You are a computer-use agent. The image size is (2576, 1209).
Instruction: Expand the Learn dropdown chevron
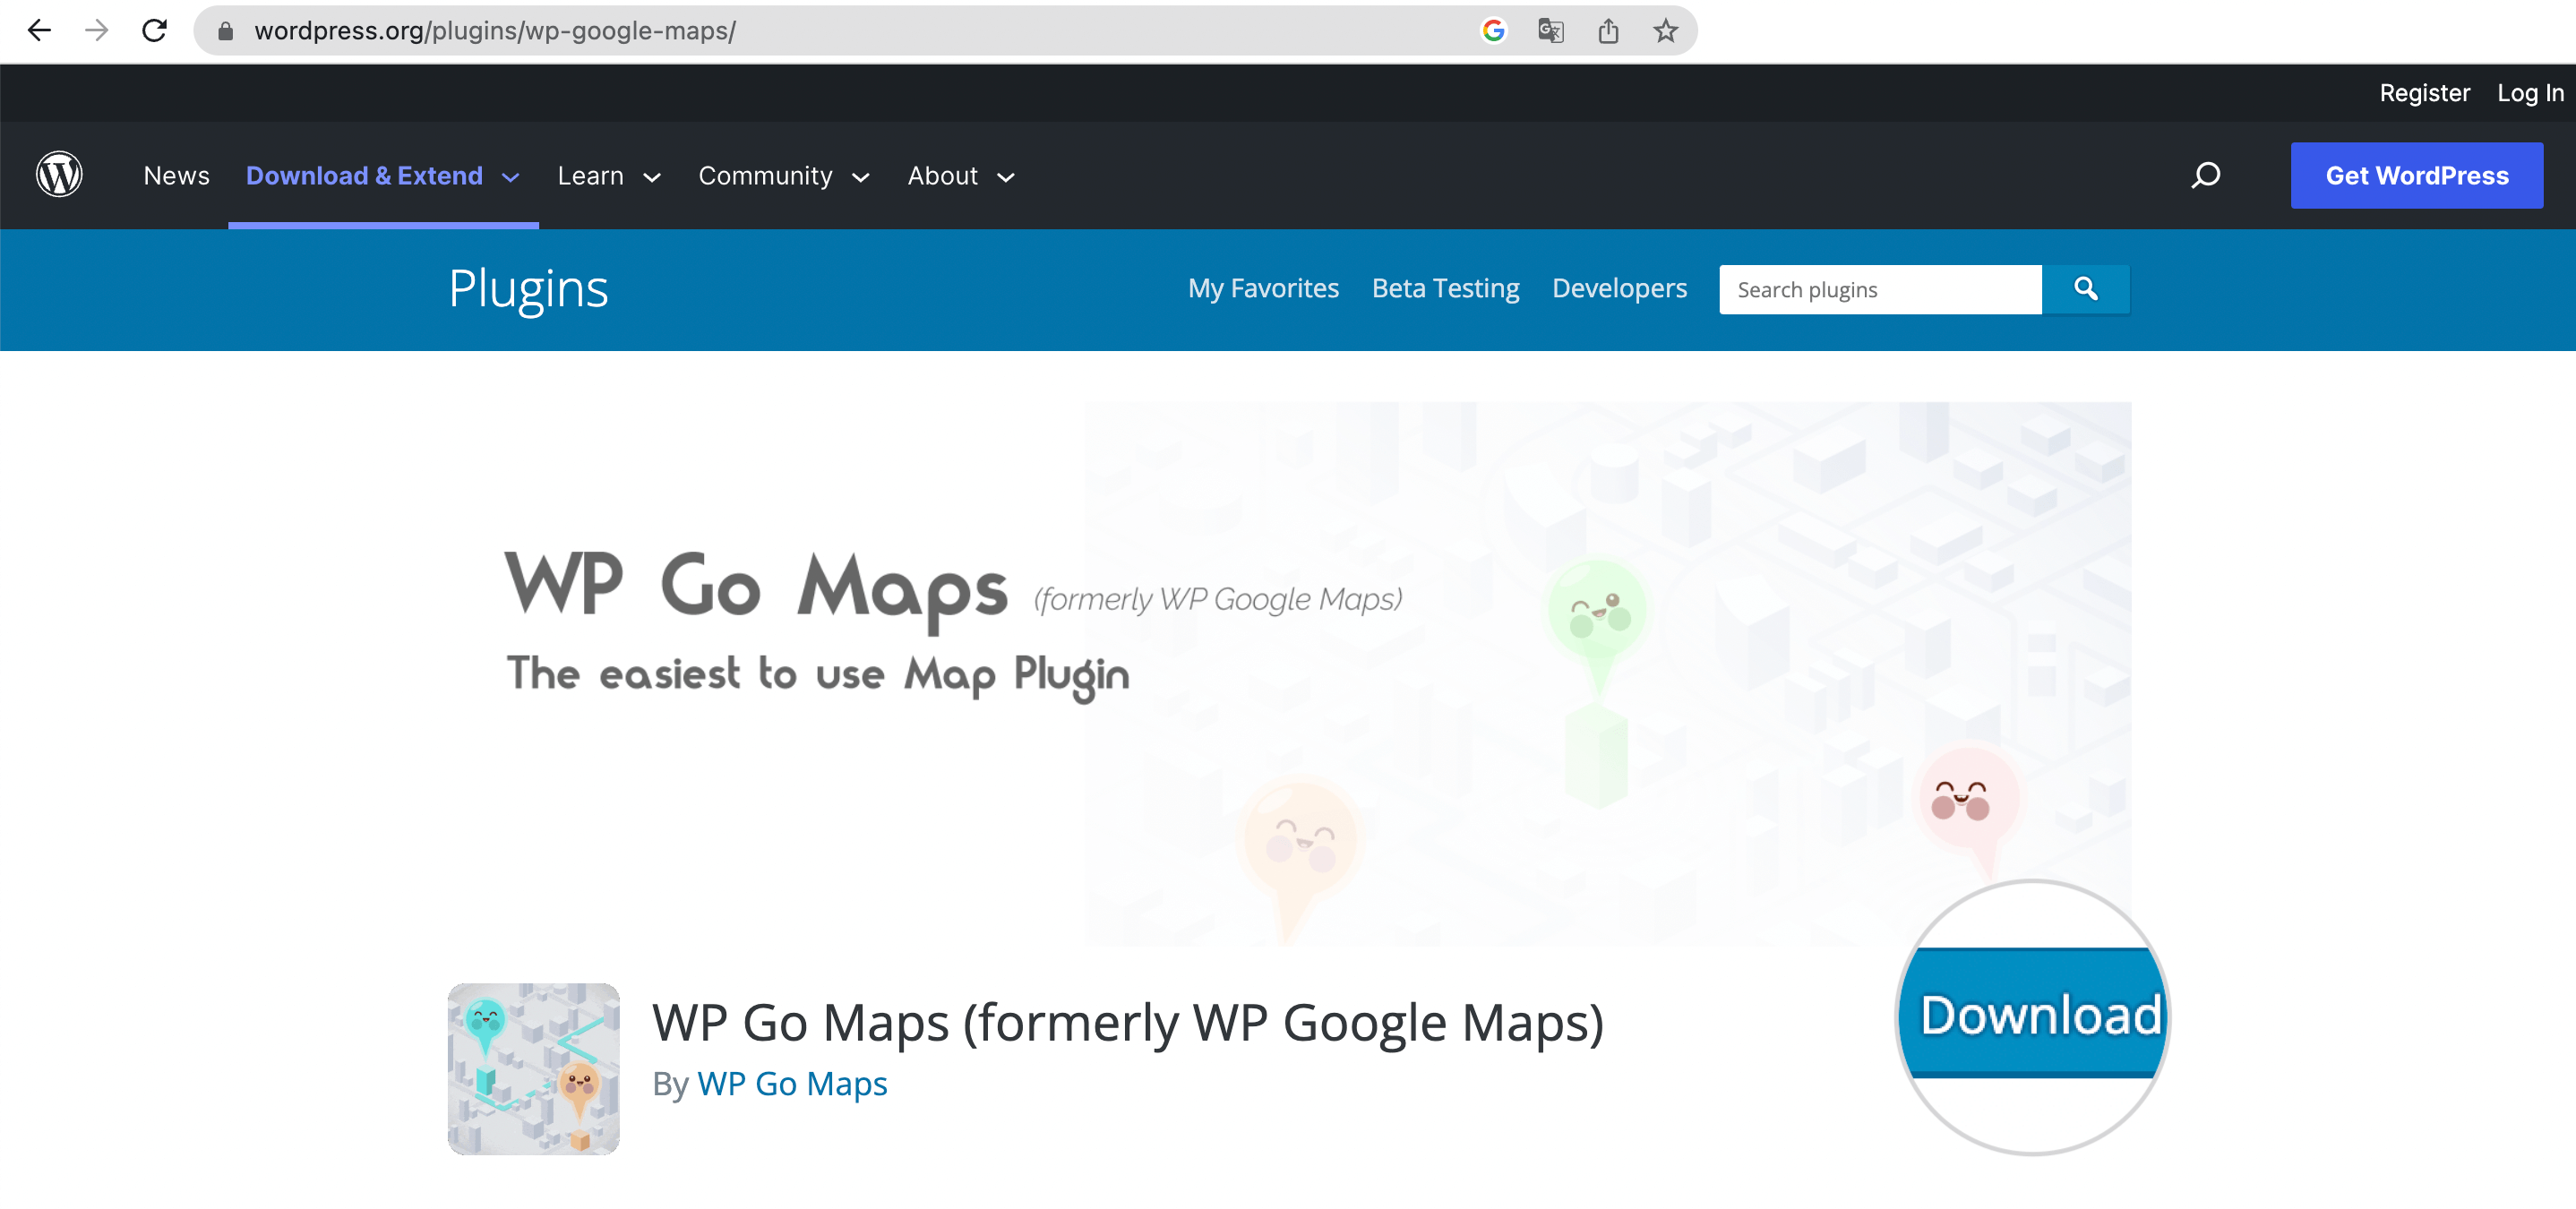pos(652,178)
